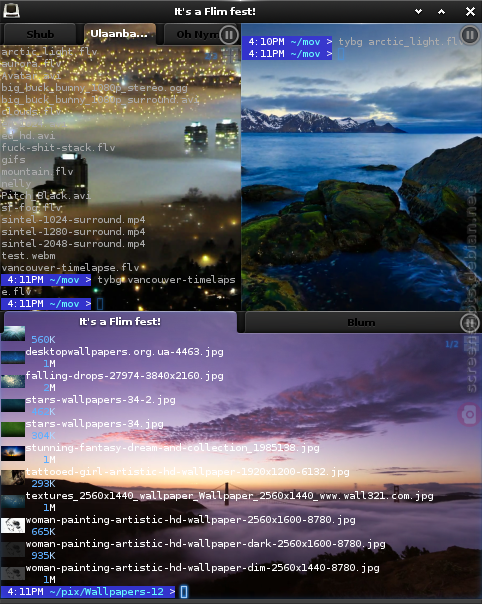Click thumbnail of tattooed-girl-artistic-hd-wallpaper

pos(13,477)
